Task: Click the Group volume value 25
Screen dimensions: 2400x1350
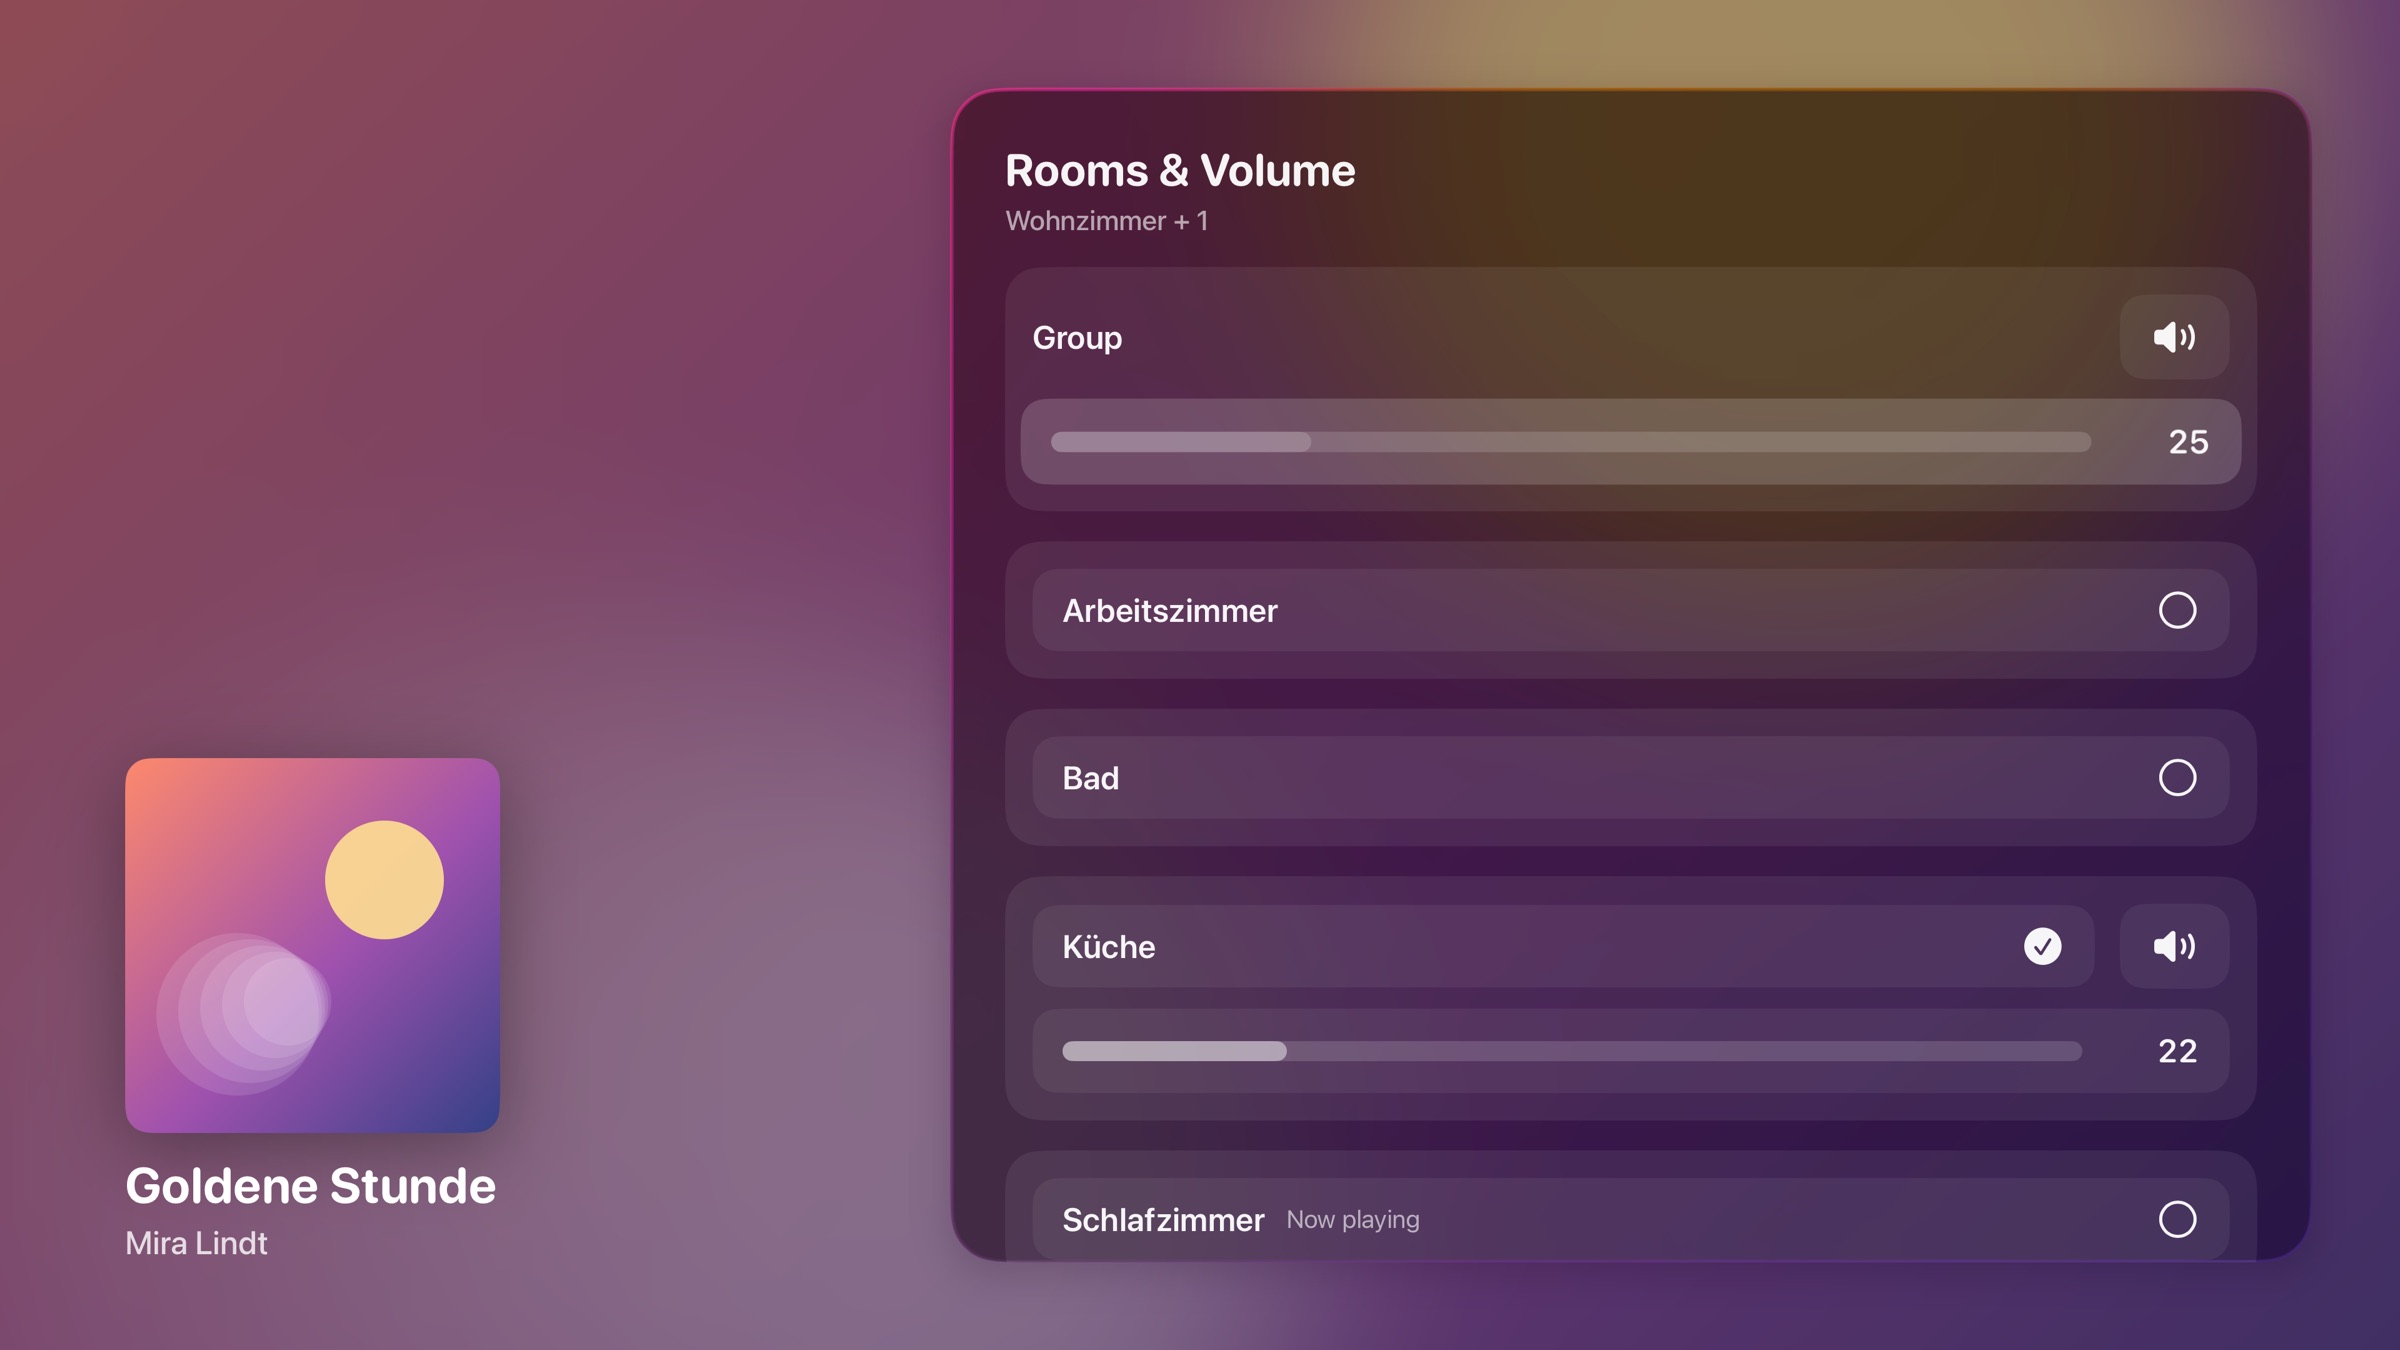Action: tap(2188, 442)
